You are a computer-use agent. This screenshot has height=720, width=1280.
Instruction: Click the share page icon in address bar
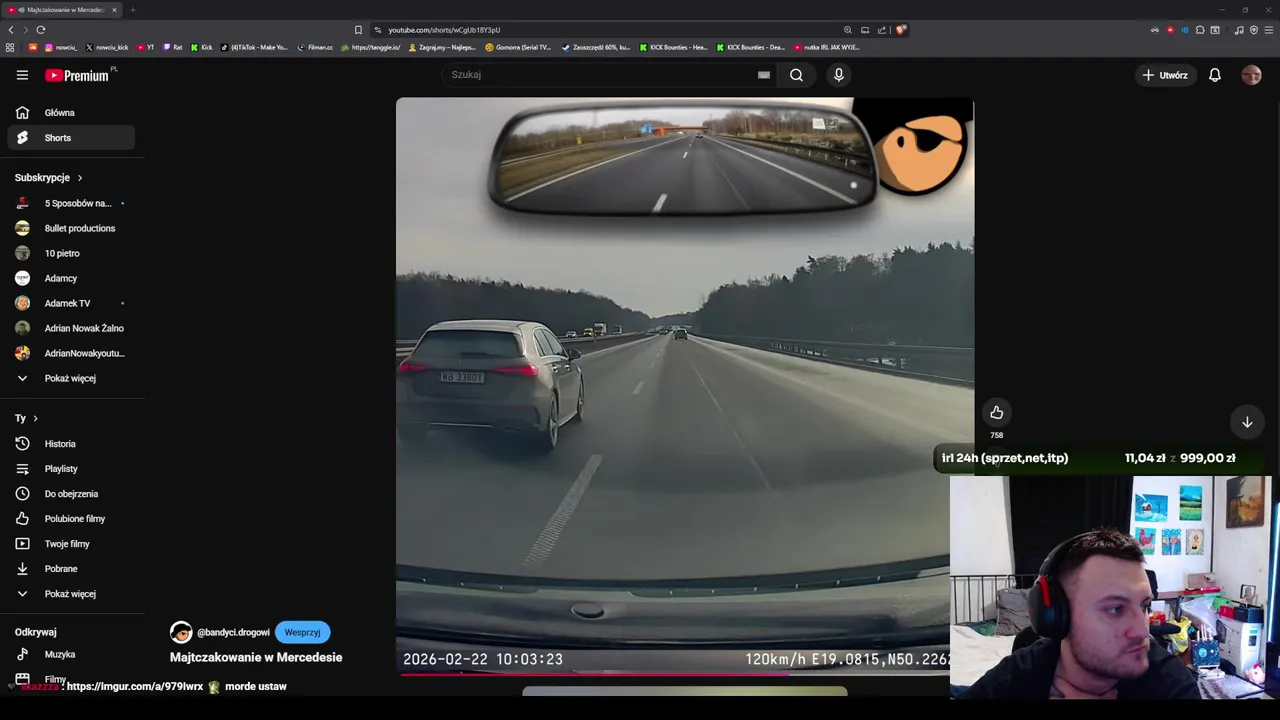pyautogui.click(x=882, y=30)
